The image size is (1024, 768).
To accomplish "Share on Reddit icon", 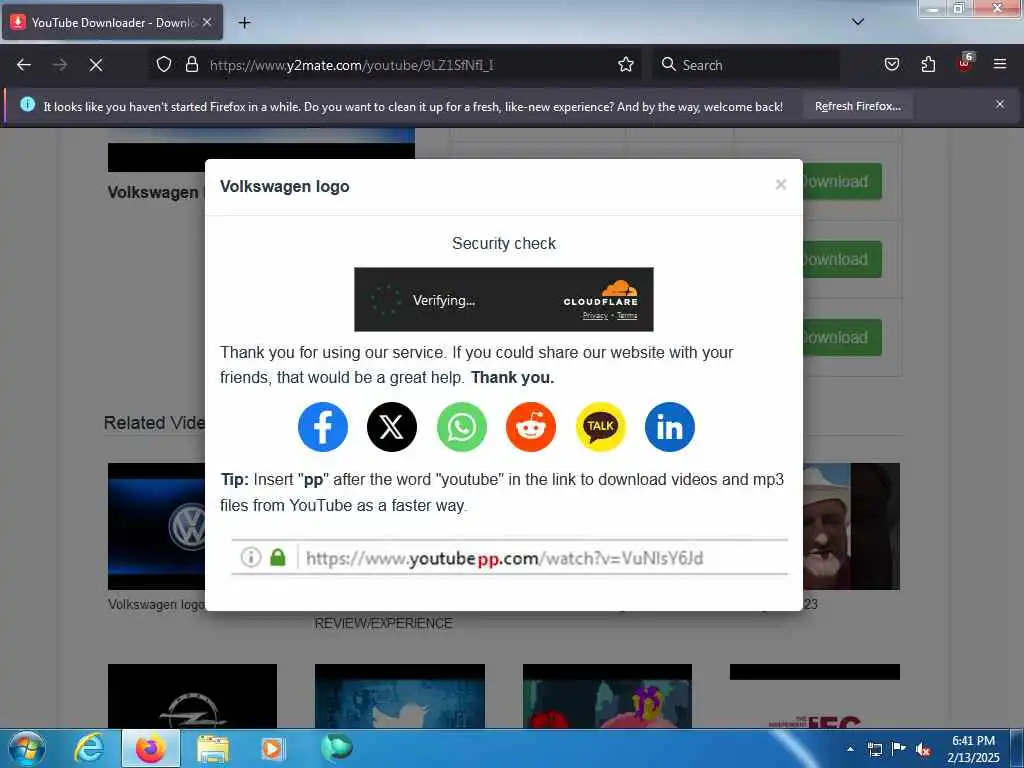I will pyautogui.click(x=531, y=427).
